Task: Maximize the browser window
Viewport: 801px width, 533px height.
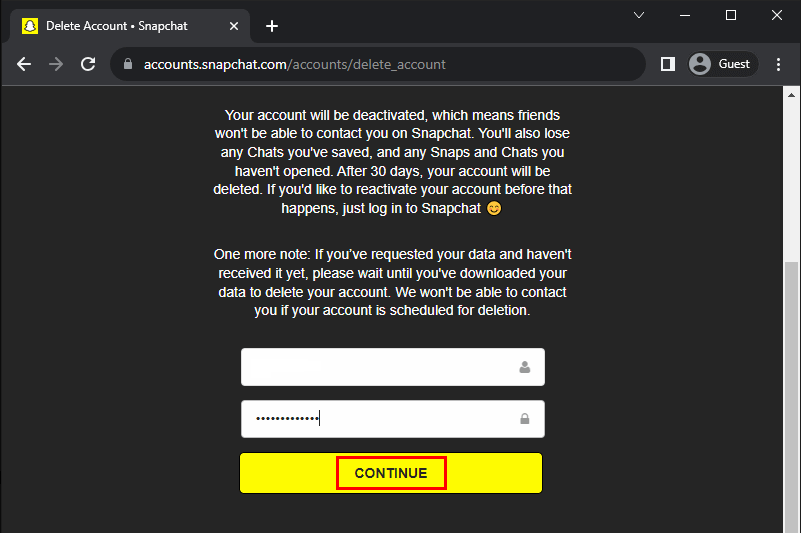Action: pyautogui.click(x=731, y=15)
